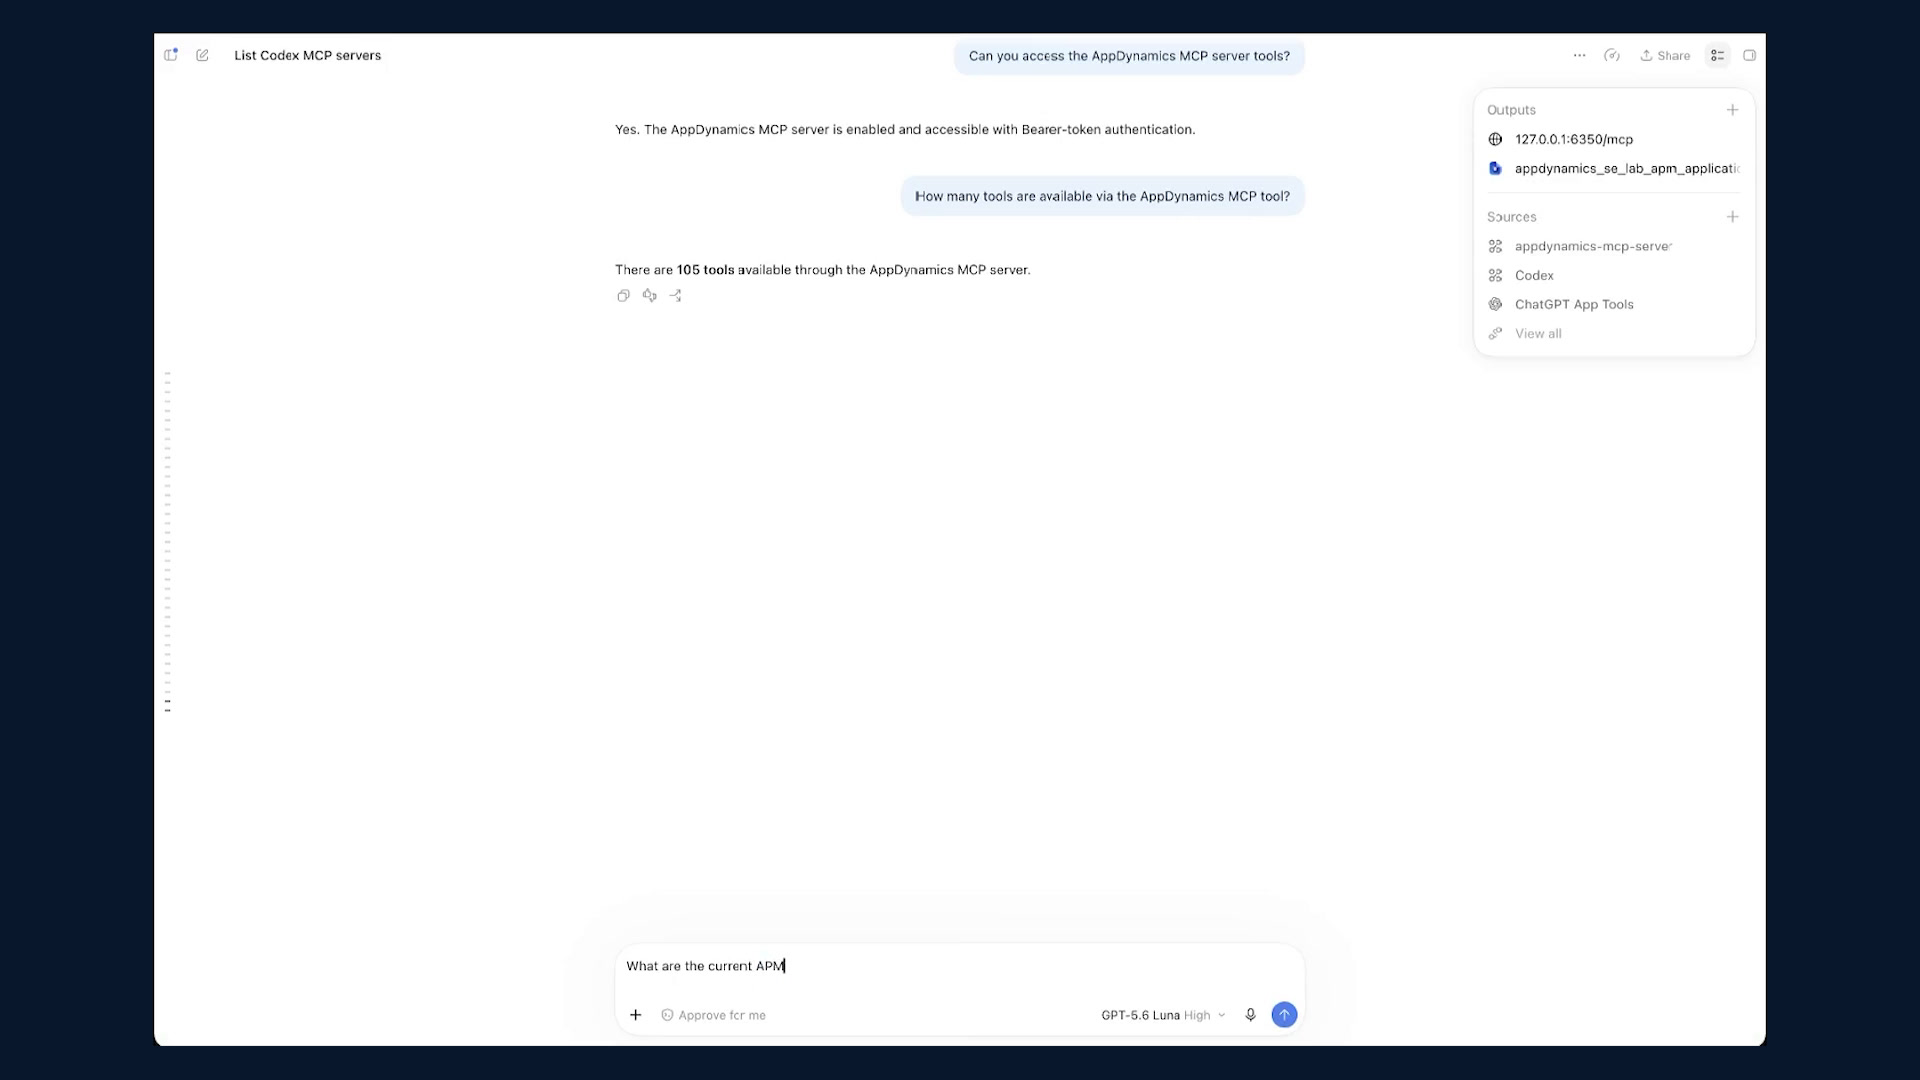This screenshot has height=1080, width=1920.
Task: Add a new output with plus icon
Action: tap(1732, 110)
